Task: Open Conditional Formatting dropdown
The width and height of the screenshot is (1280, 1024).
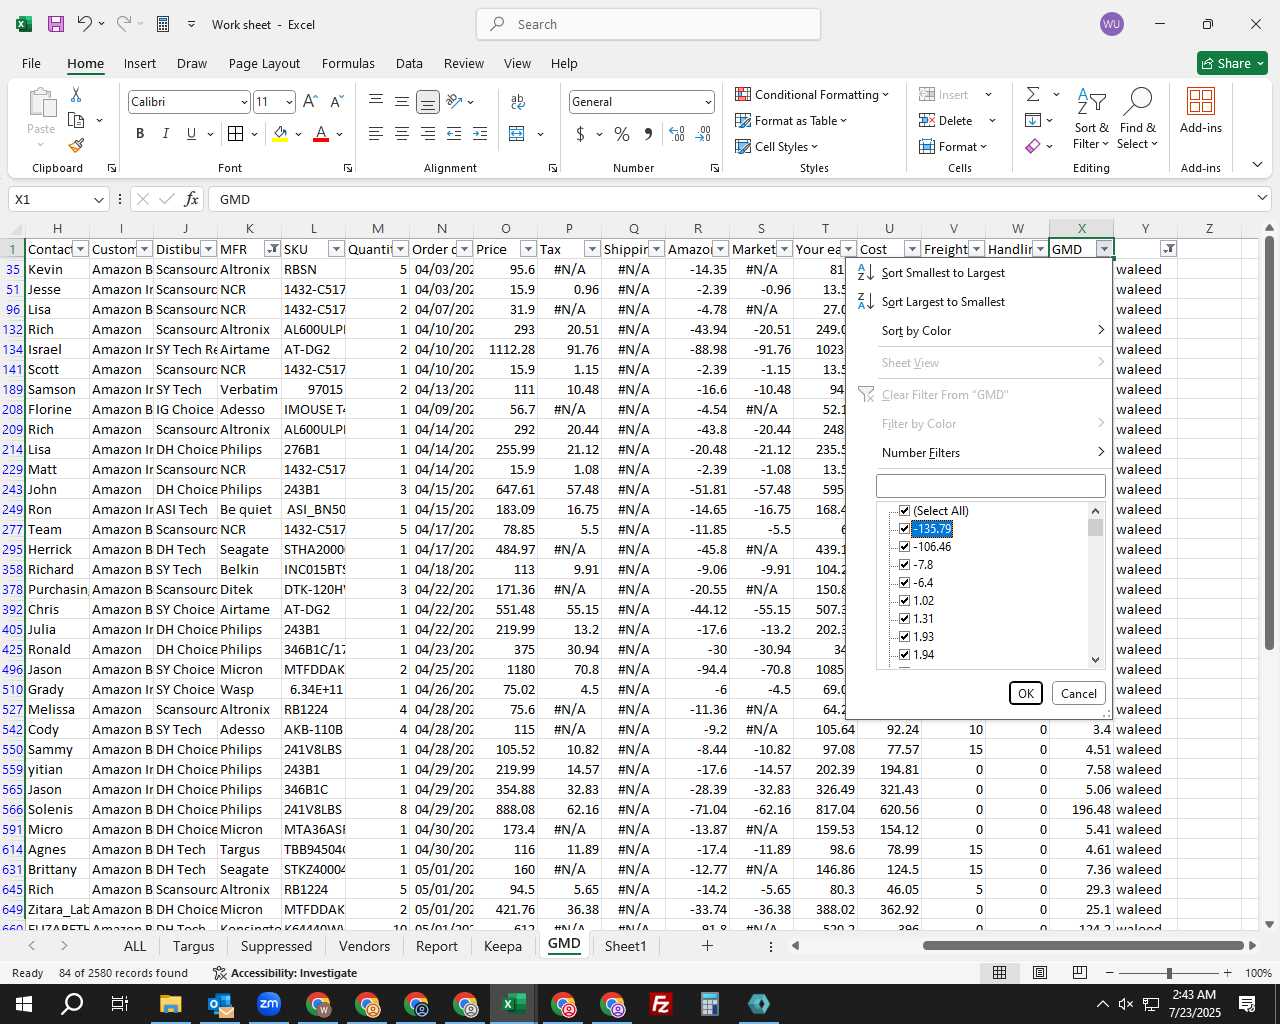Action: [811, 94]
